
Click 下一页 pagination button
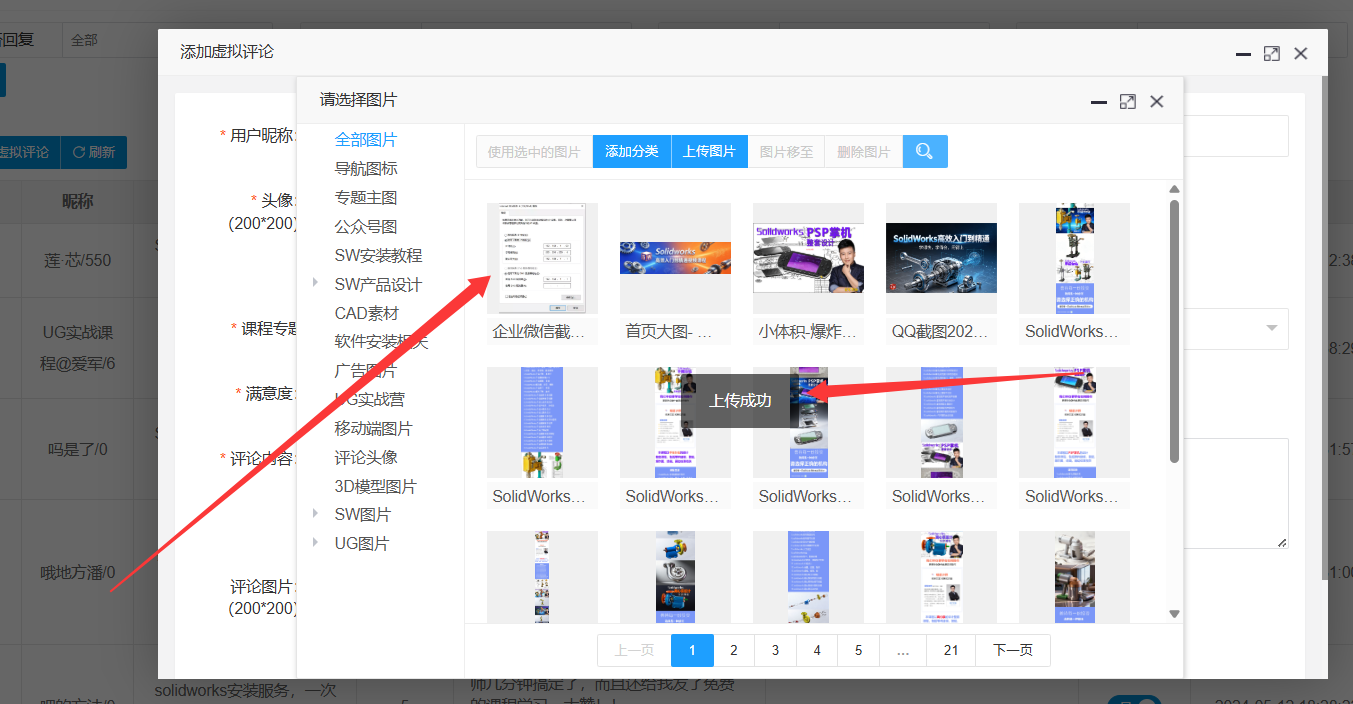(x=1013, y=650)
